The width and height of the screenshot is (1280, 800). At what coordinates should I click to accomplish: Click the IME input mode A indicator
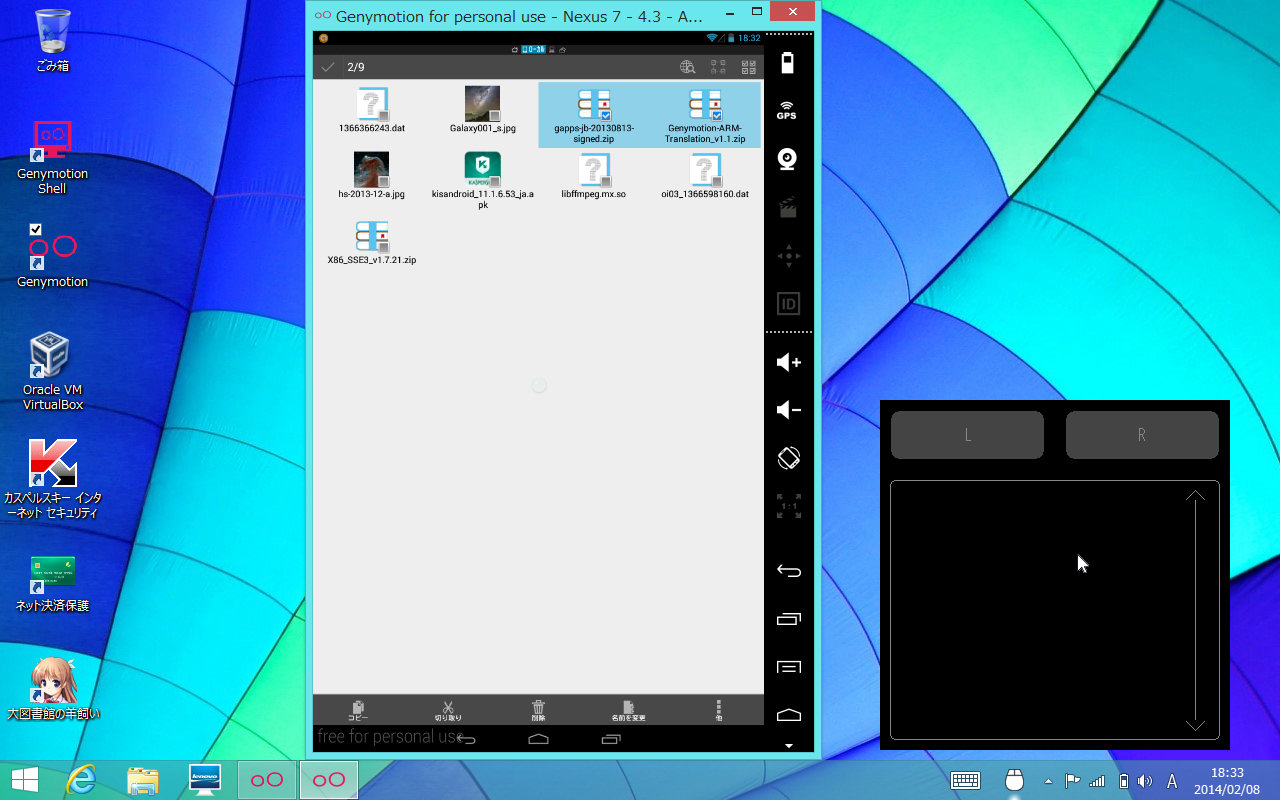1172,781
